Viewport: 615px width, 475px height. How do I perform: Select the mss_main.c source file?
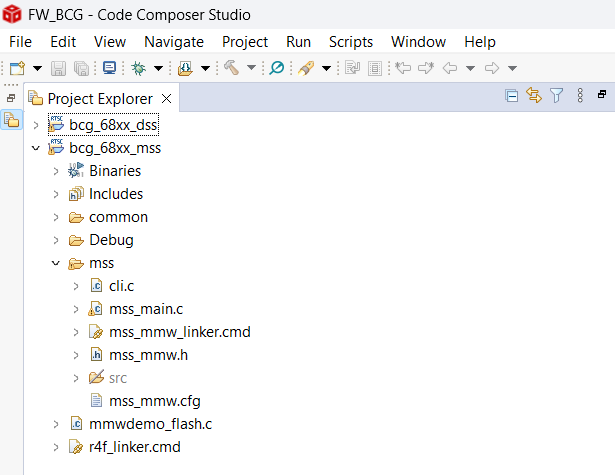point(146,309)
